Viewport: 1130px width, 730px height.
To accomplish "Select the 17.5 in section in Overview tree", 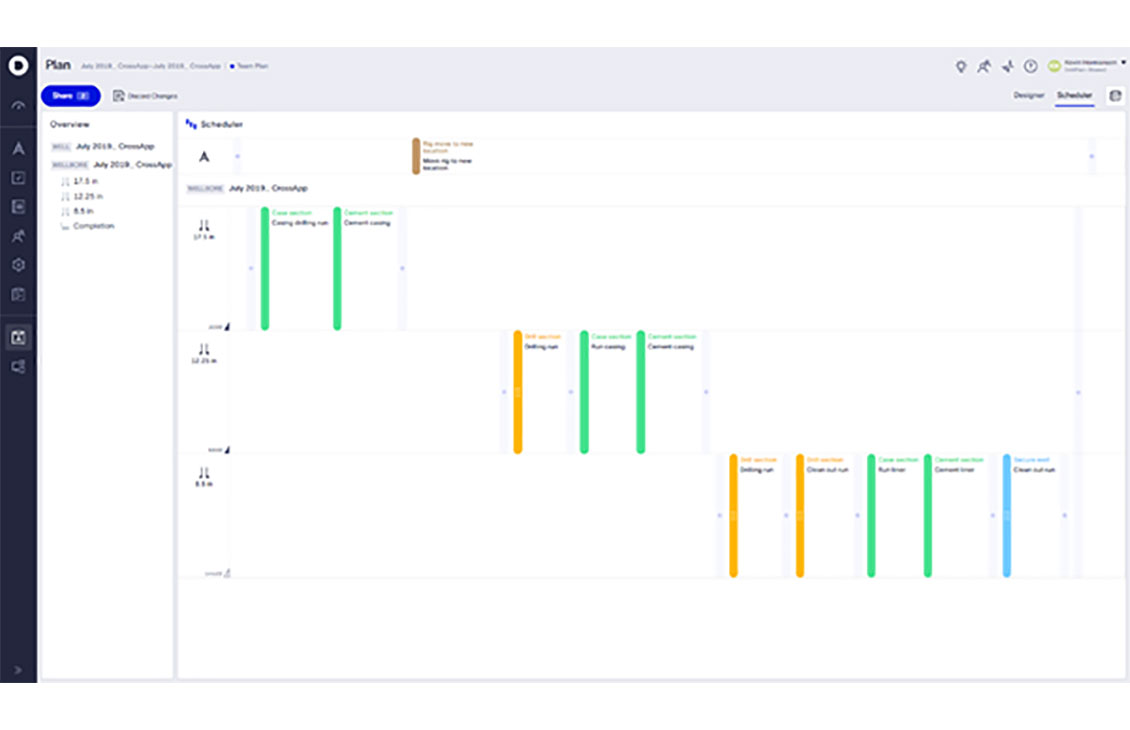I will (82, 181).
